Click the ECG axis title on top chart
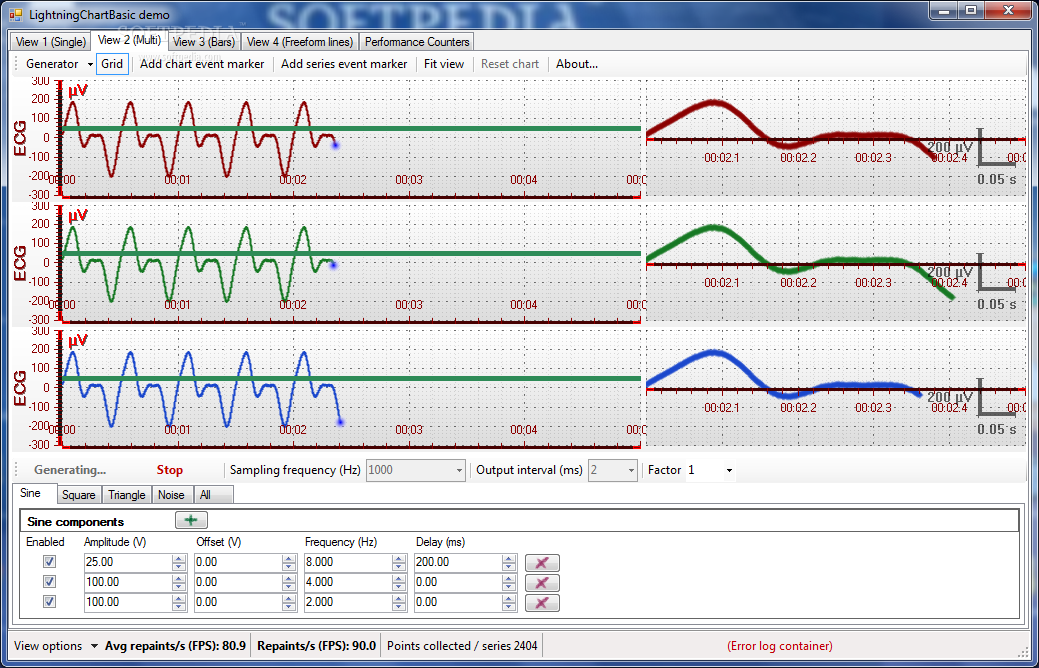 point(21,138)
